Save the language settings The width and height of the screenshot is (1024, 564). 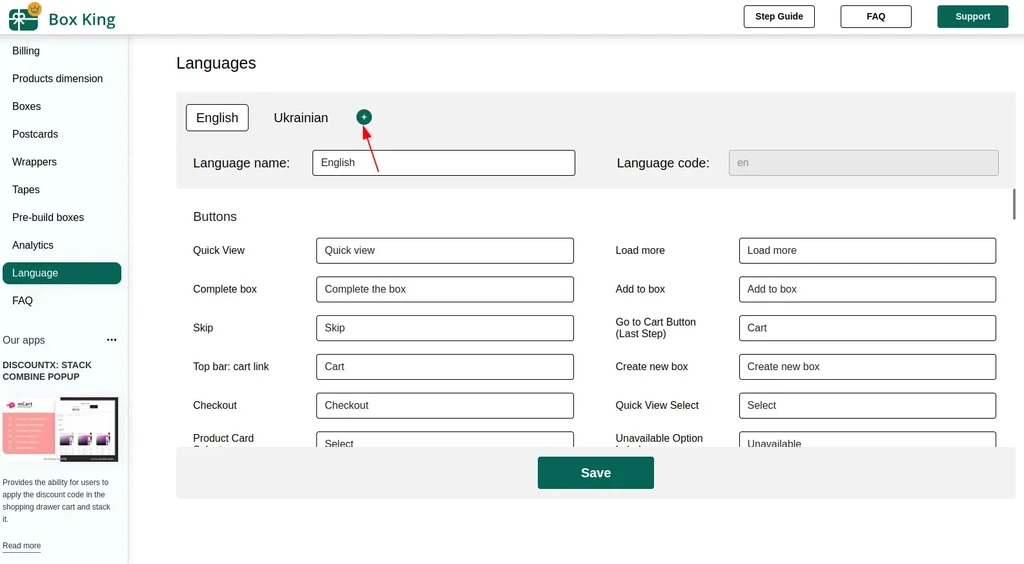click(596, 473)
